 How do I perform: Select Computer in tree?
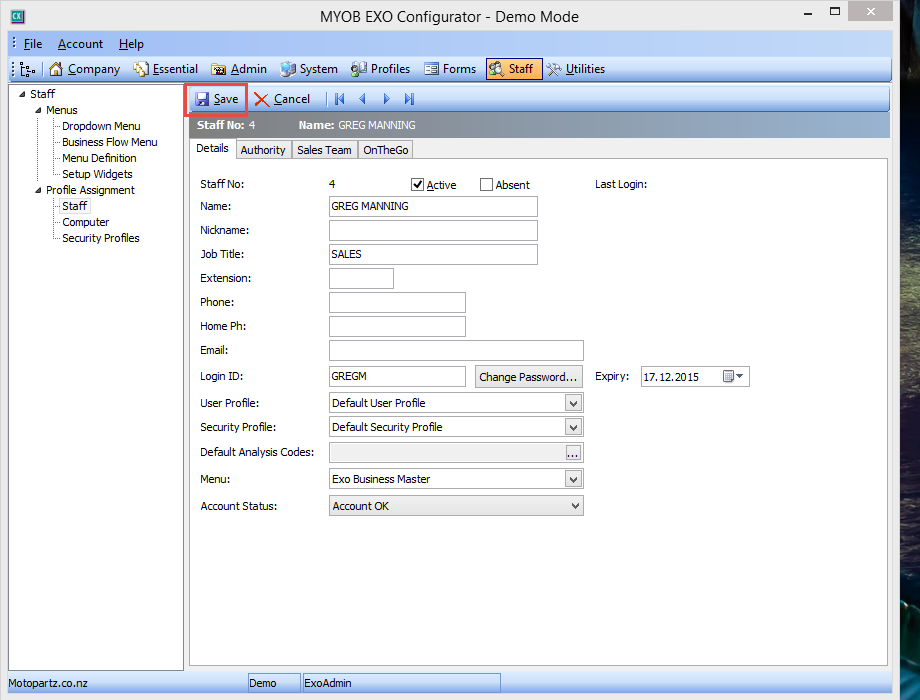pyautogui.click(x=86, y=222)
